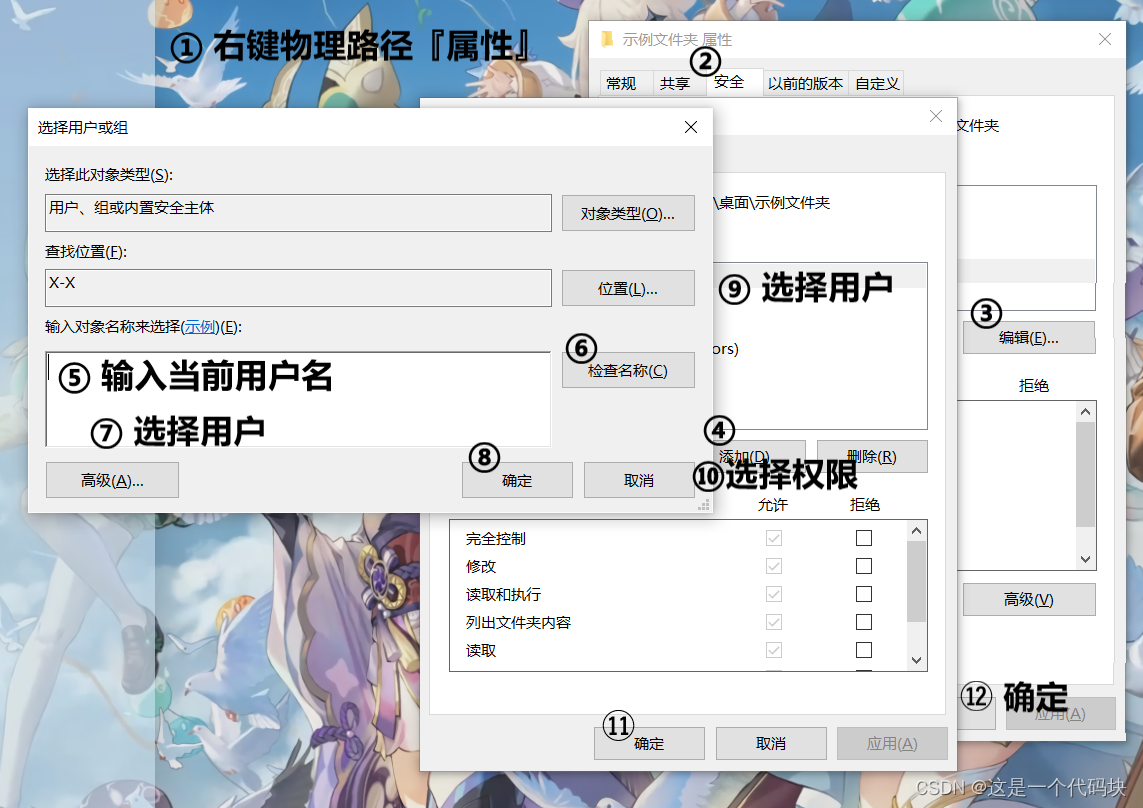The height and width of the screenshot is (808, 1143).
Task: Select the 安全 tab
Action: pos(729,82)
